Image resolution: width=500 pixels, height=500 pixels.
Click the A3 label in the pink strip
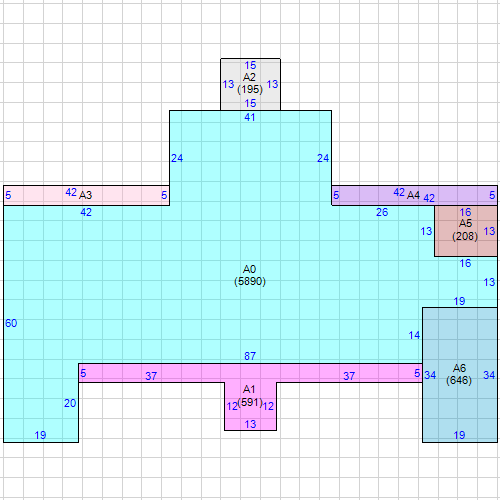pos(85,195)
